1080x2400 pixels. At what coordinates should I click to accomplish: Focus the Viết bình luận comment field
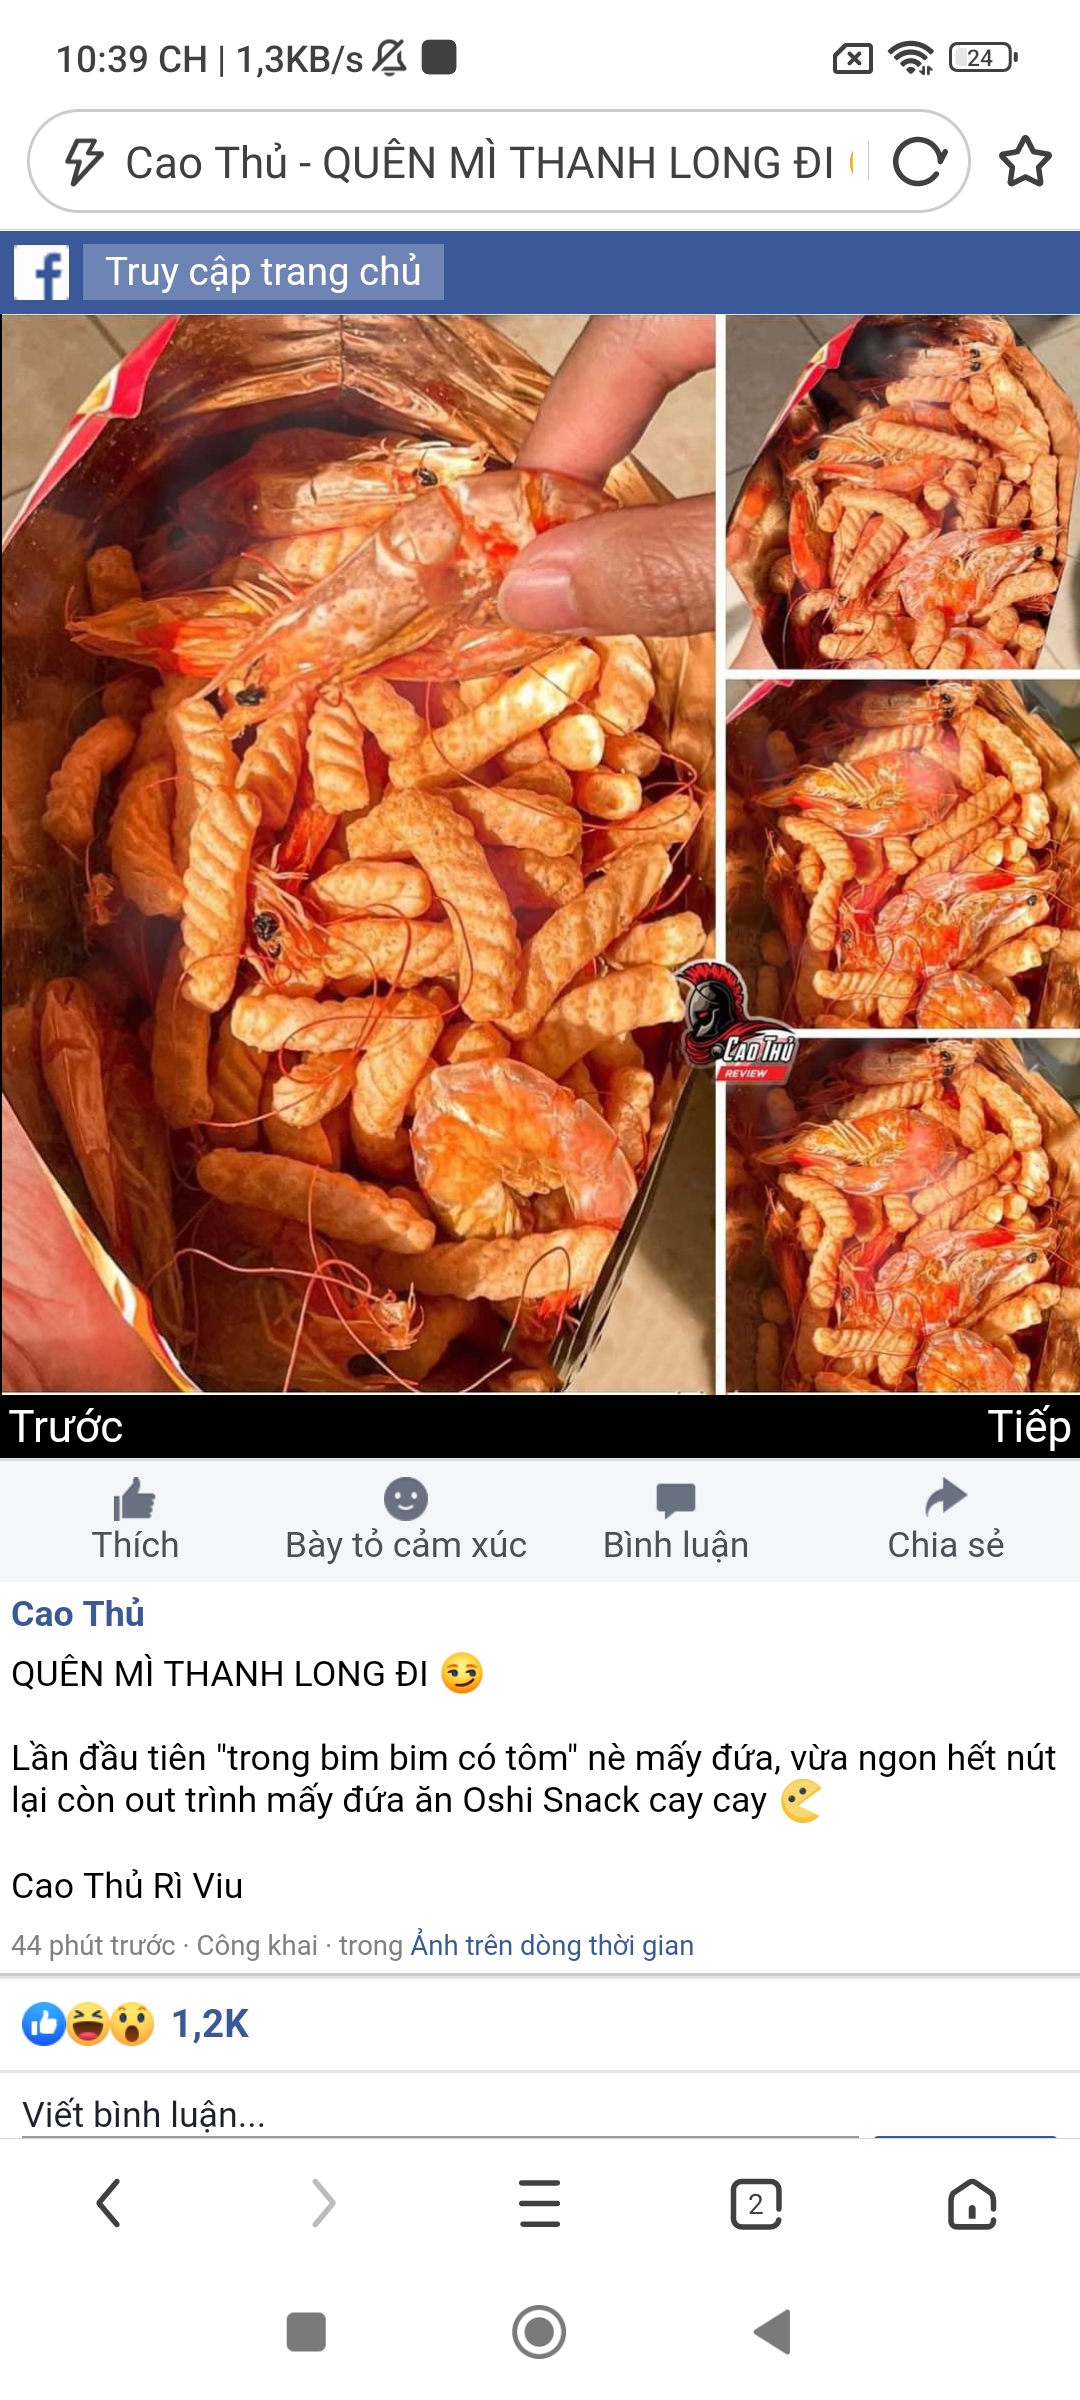pos(440,2114)
